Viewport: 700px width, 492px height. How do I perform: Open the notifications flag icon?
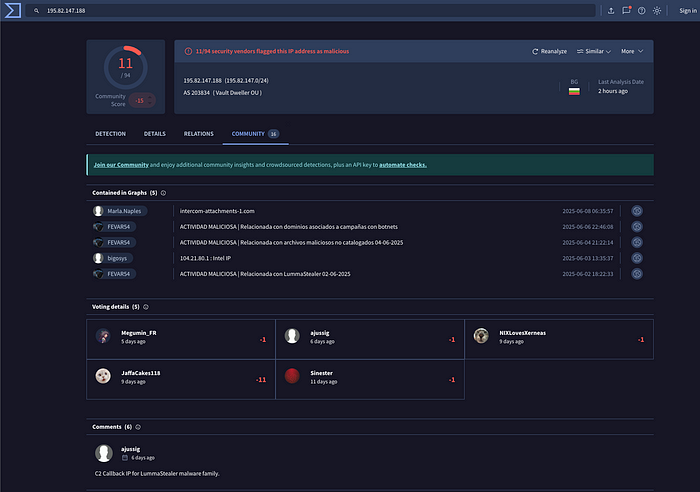click(x=626, y=10)
